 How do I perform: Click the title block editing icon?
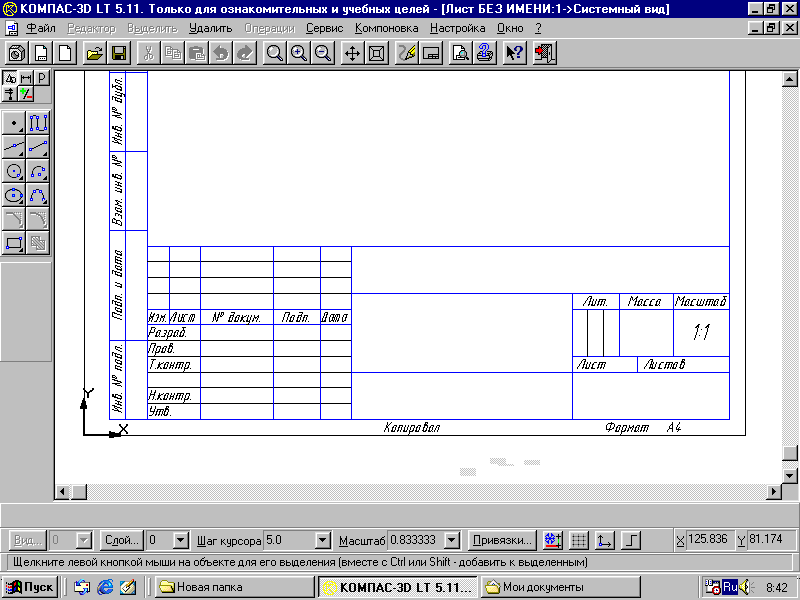431,53
